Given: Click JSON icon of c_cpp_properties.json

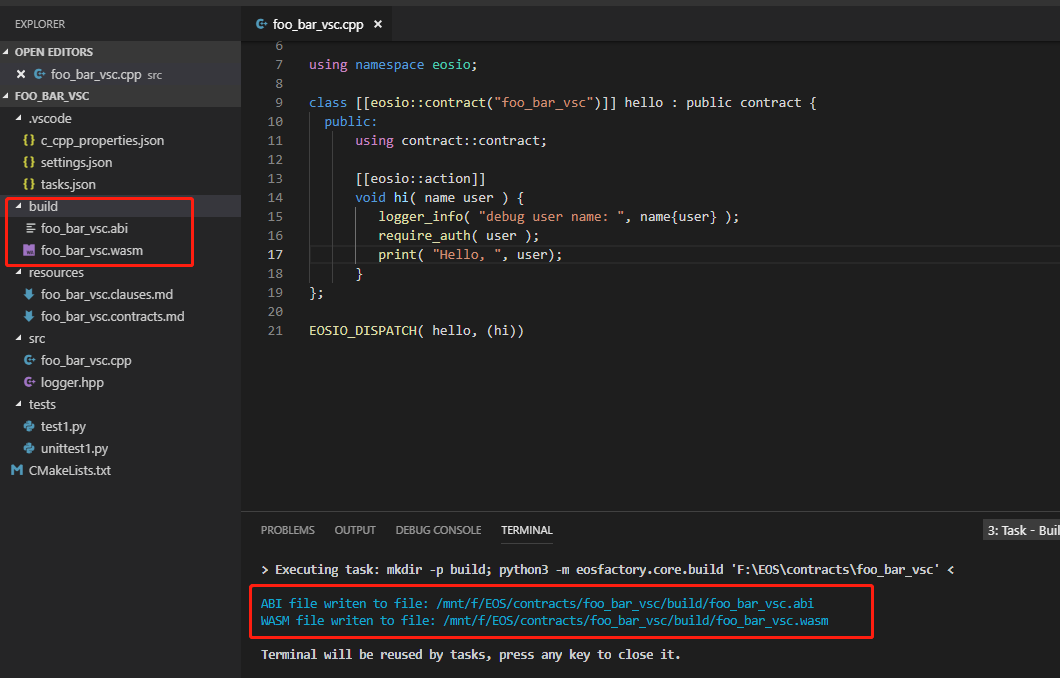Looking at the screenshot, I should point(29,140).
